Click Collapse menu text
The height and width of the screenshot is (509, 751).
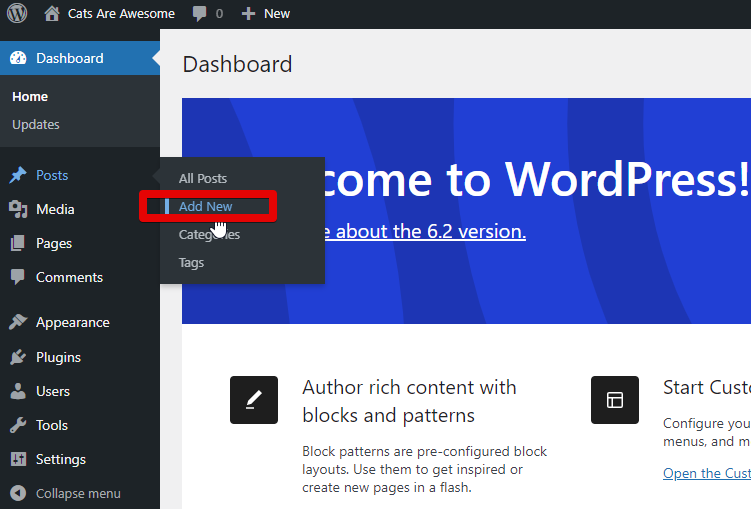[79, 493]
